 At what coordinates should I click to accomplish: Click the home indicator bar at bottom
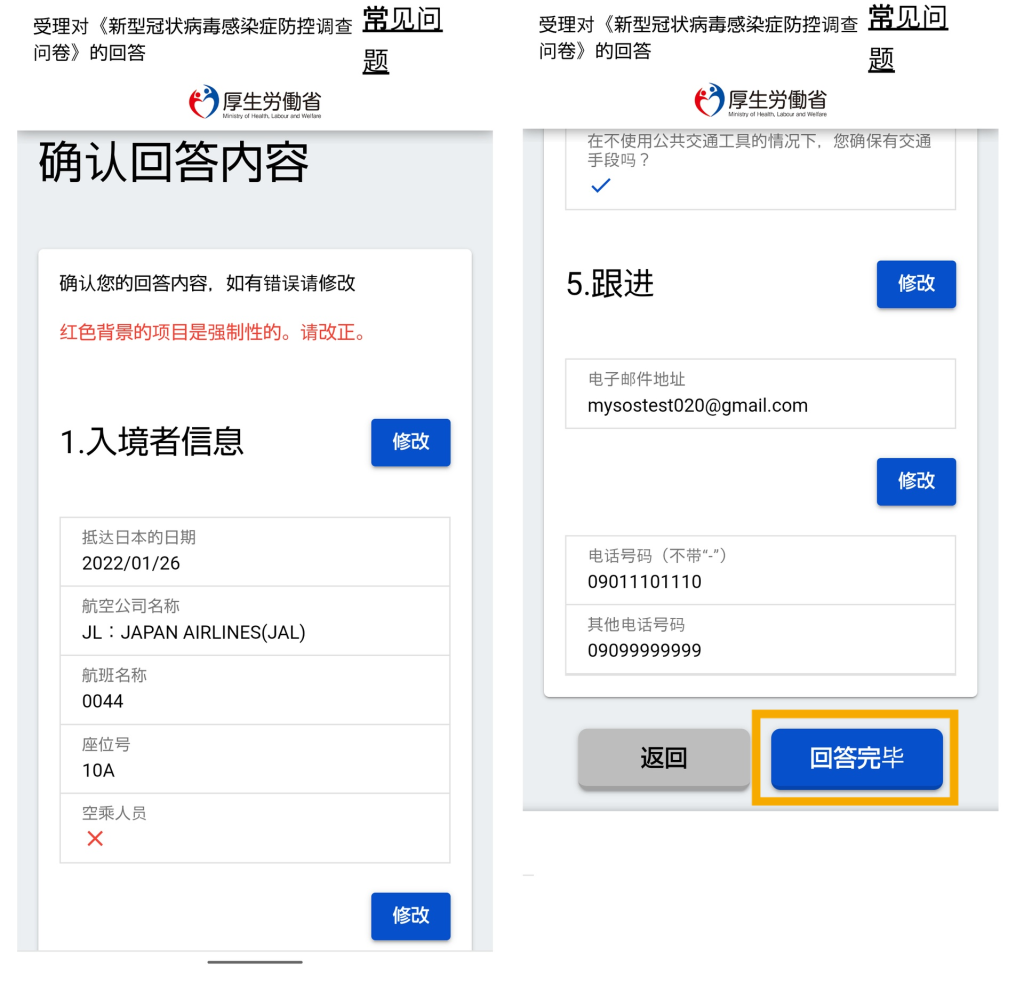tap(255, 962)
